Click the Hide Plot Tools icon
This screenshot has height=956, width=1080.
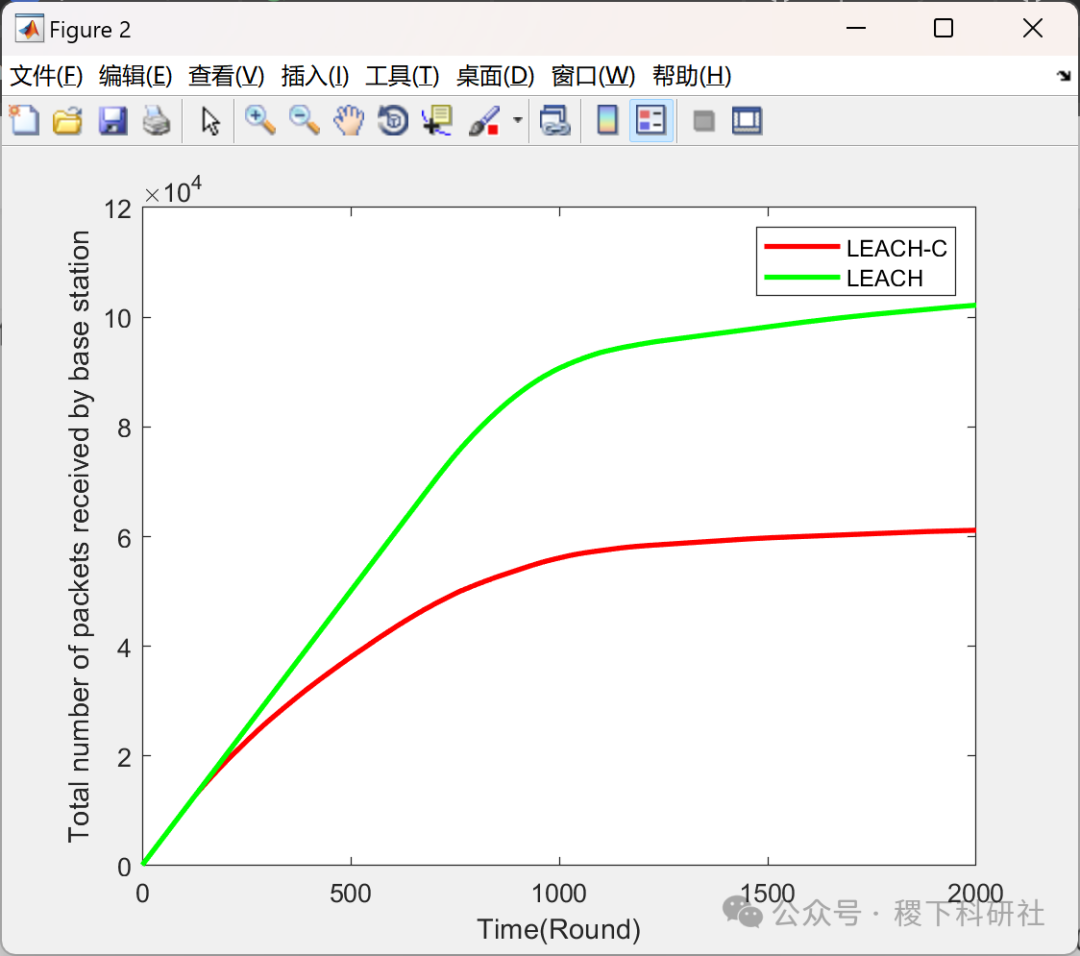(x=703, y=121)
